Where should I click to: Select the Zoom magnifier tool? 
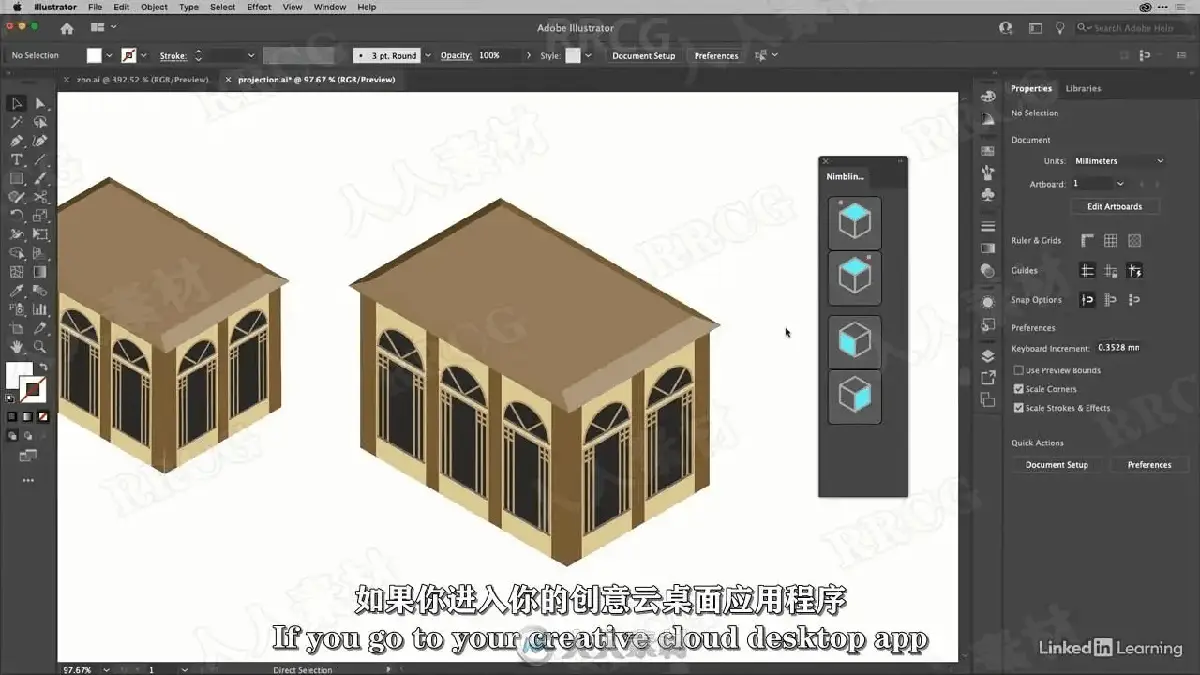click(40, 347)
